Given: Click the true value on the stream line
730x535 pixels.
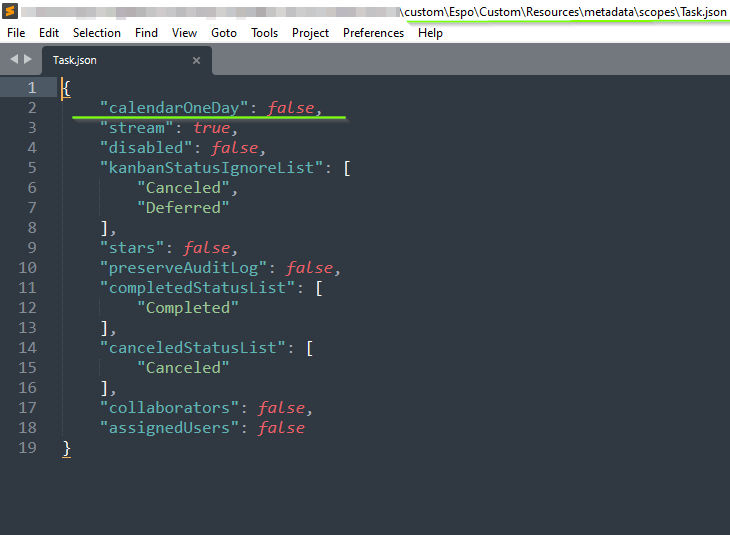Looking at the screenshot, I should click(x=210, y=128).
